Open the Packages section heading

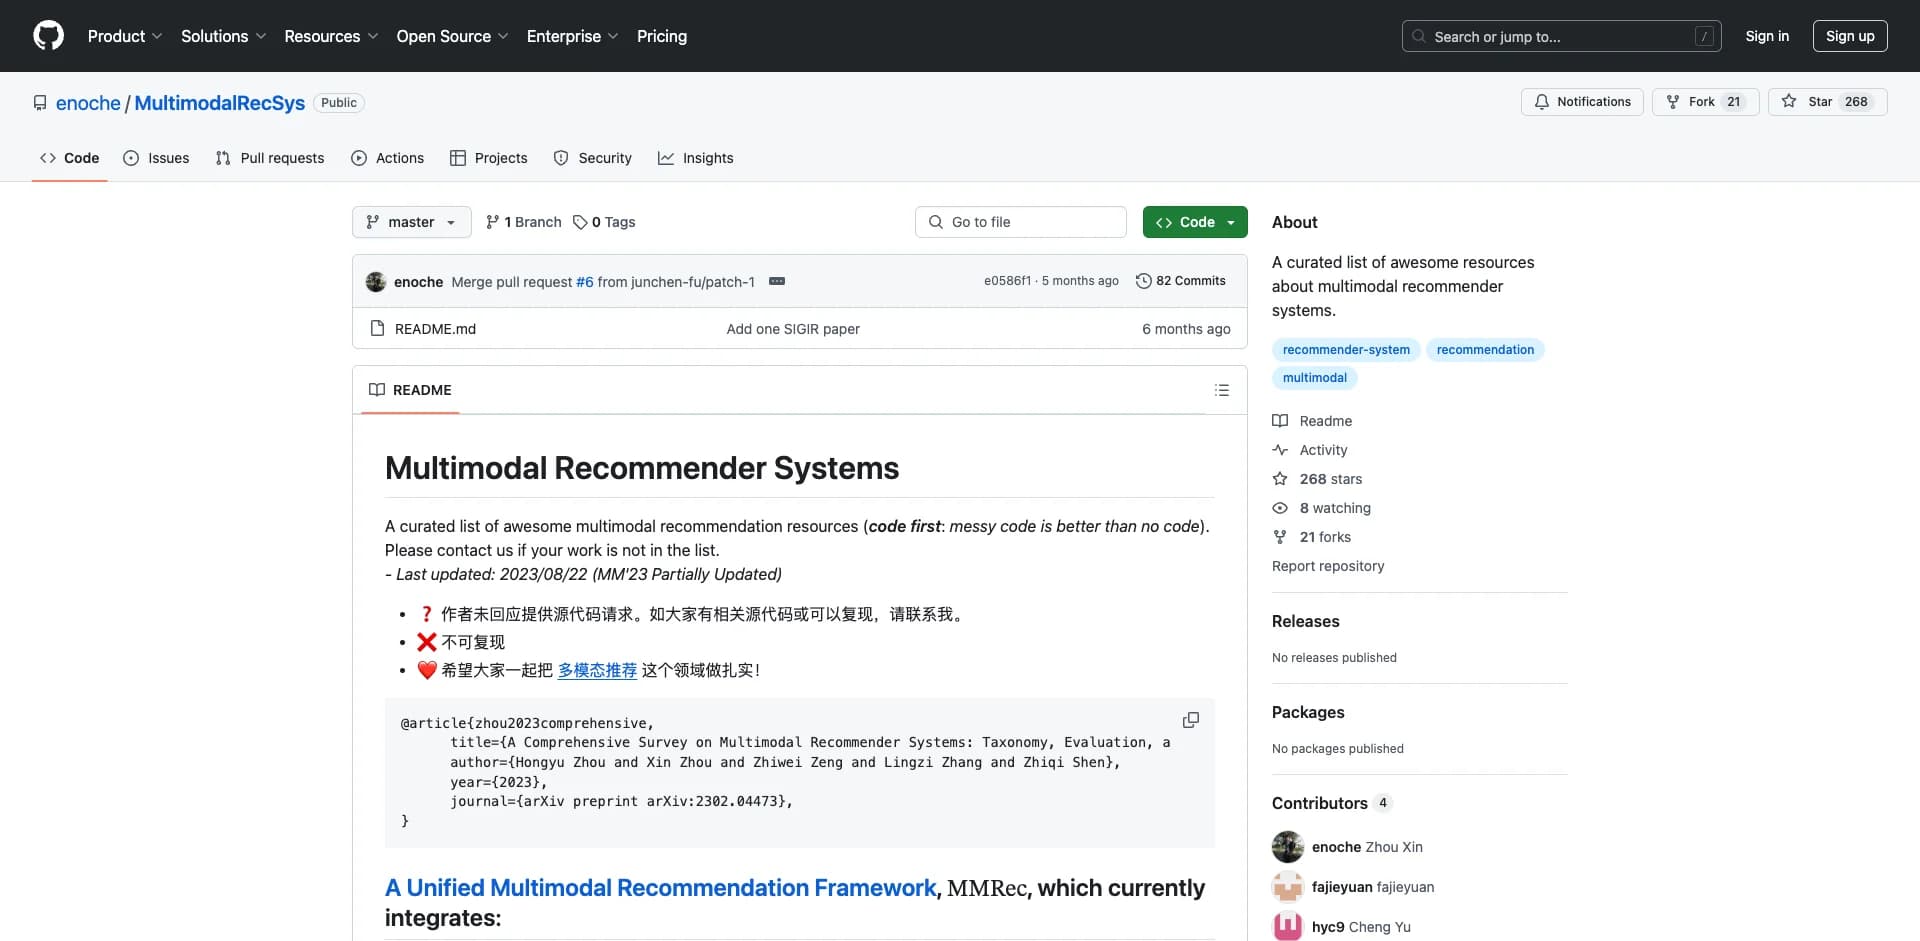coord(1308,712)
